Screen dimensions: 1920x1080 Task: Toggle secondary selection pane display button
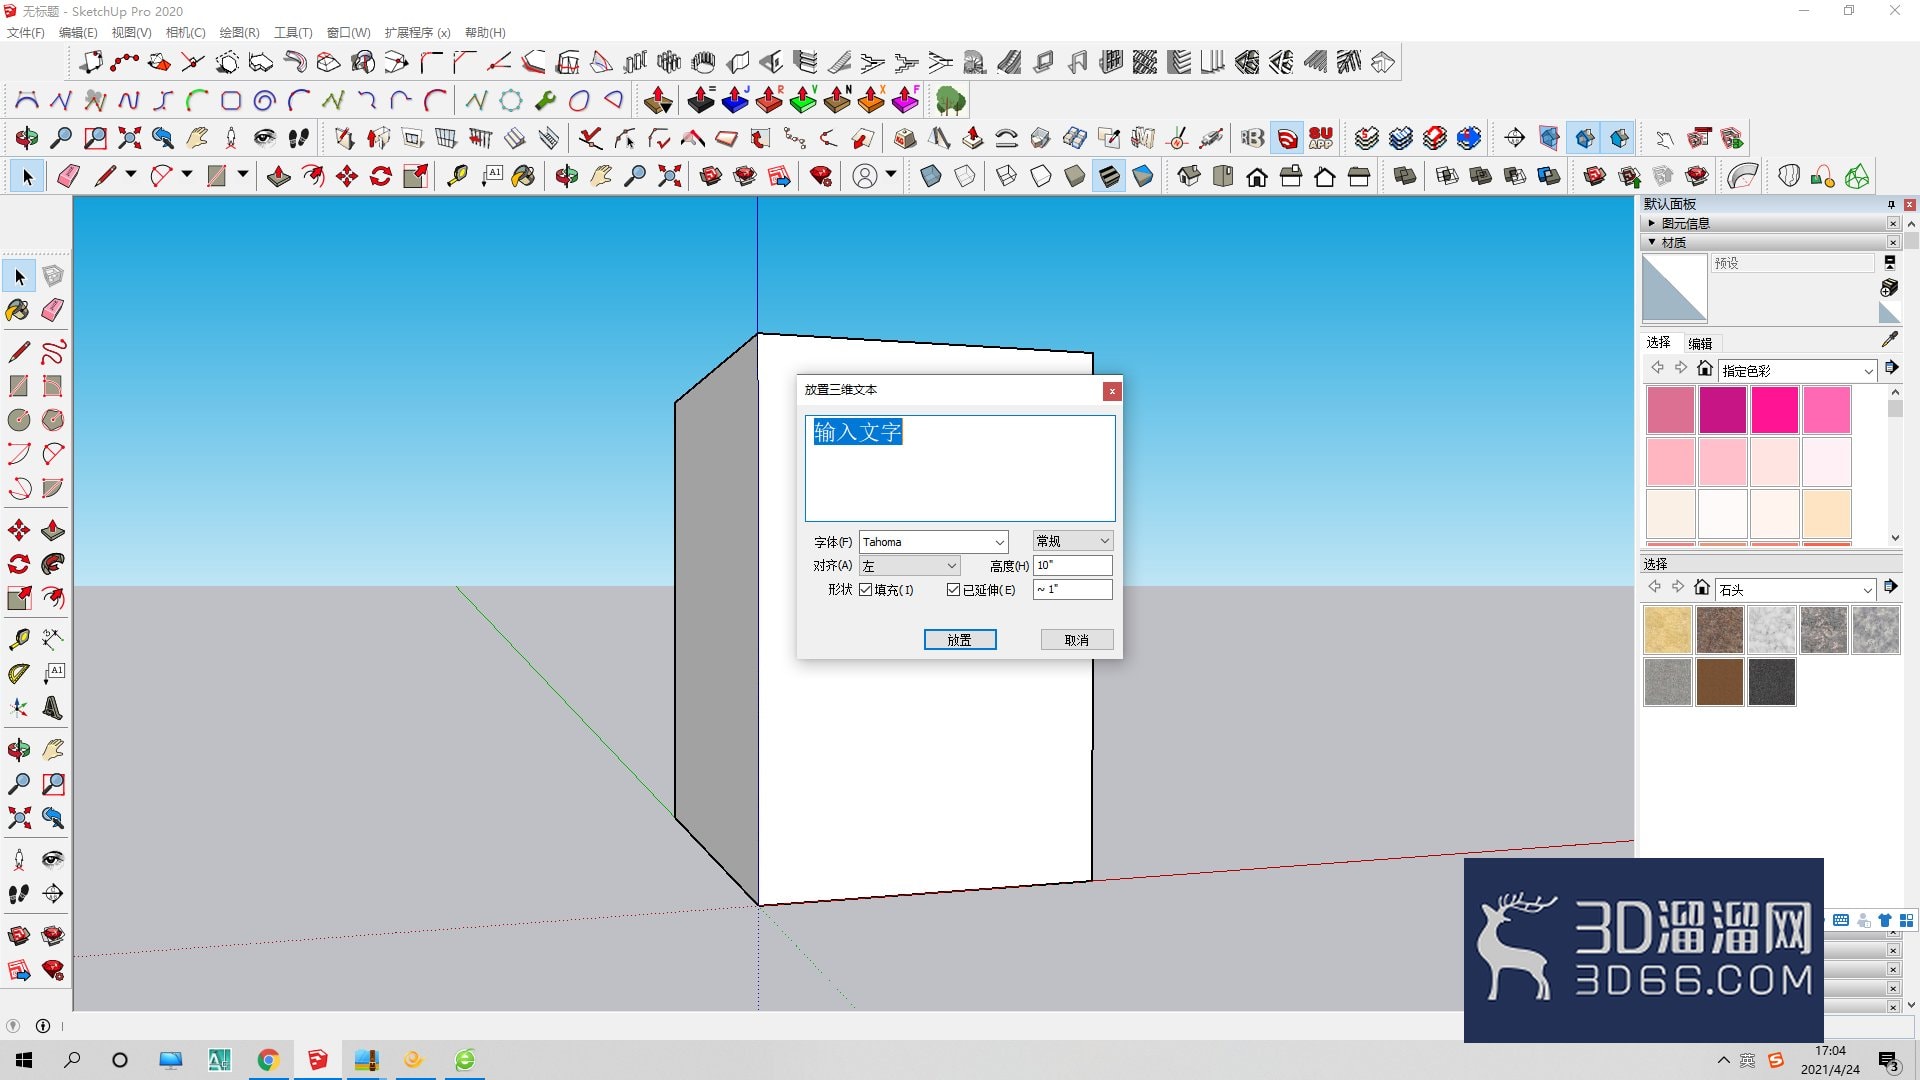pyautogui.click(x=1889, y=263)
